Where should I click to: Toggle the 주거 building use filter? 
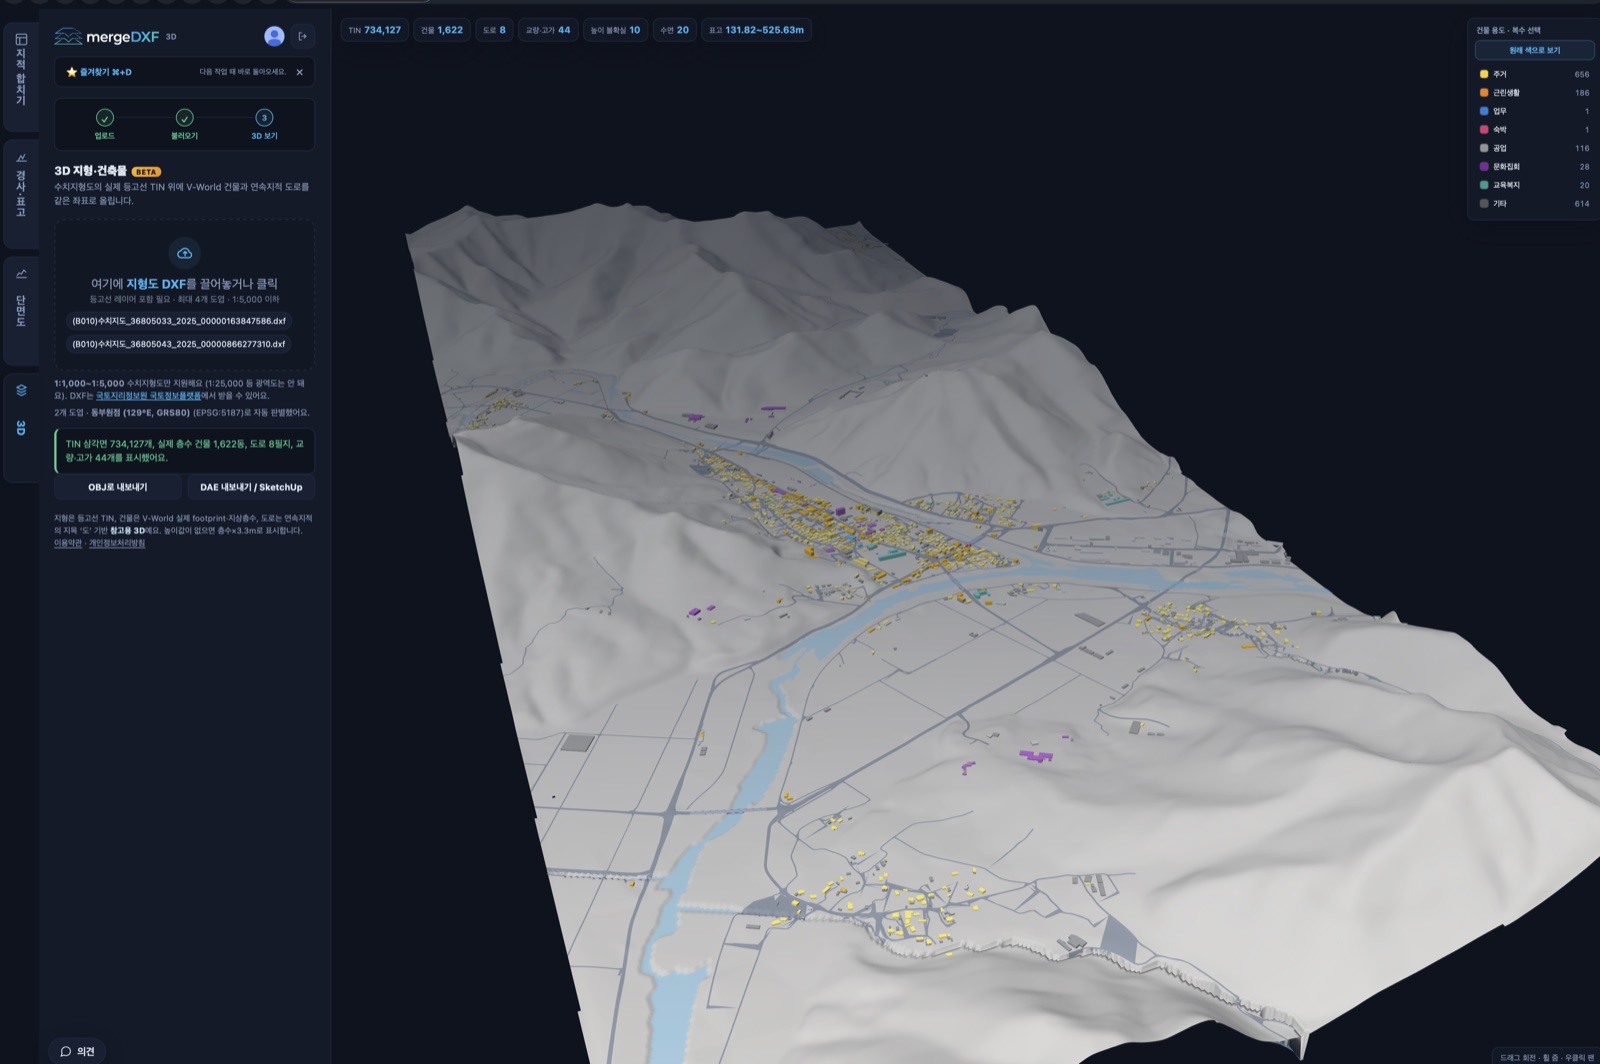pyautogui.click(x=1533, y=74)
